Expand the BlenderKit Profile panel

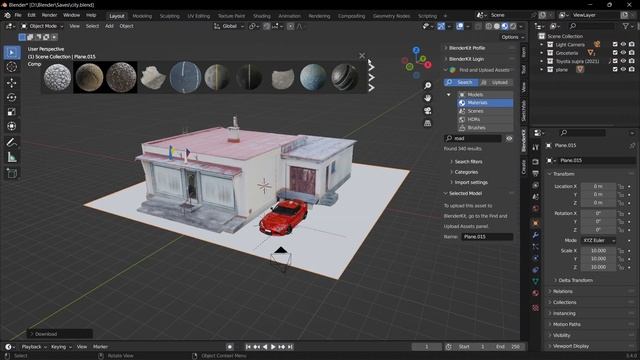coord(467,48)
